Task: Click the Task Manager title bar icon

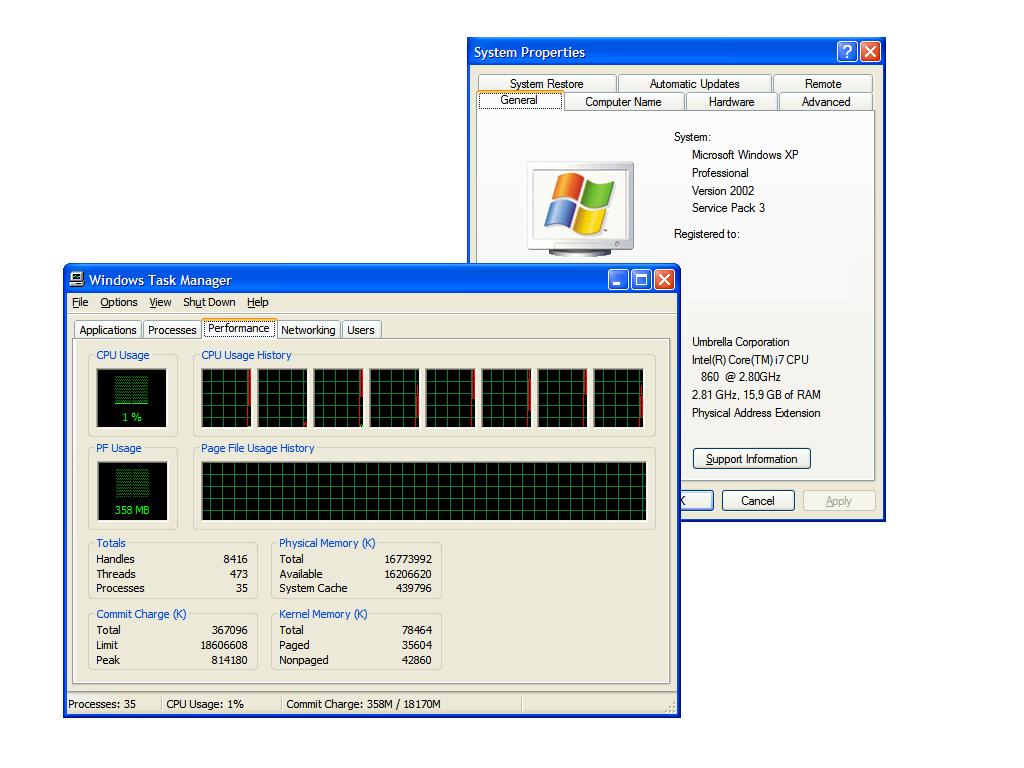Action: [76, 280]
